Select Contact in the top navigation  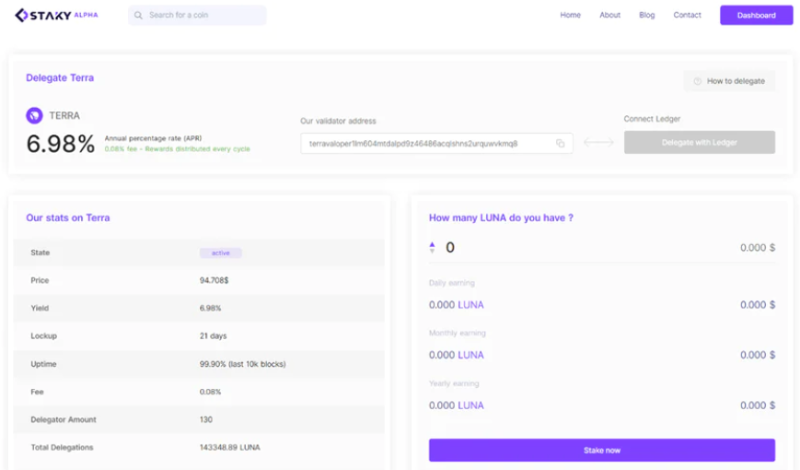[687, 15]
